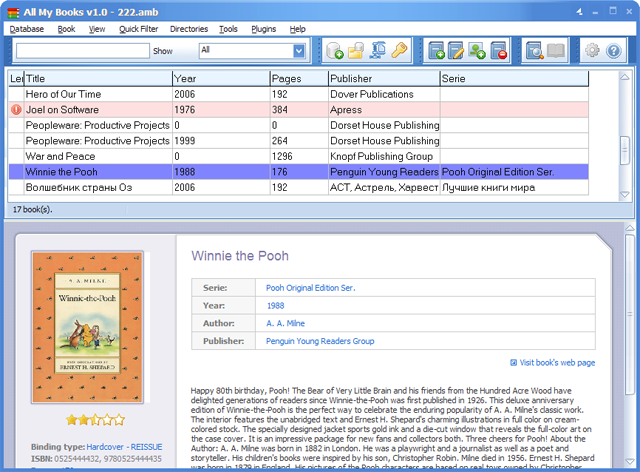The image size is (640, 472).
Task: Click the details pane scroll up arrow
Action: (630, 228)
